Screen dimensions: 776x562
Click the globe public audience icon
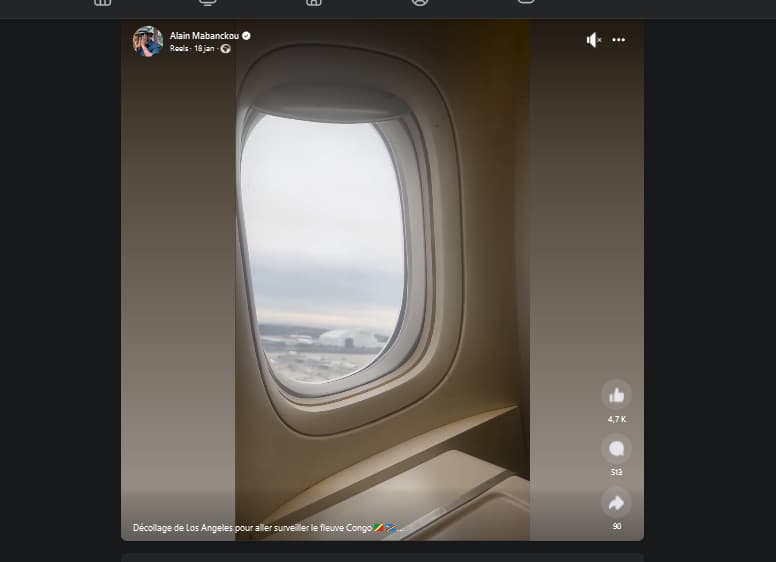click(226, 48)
